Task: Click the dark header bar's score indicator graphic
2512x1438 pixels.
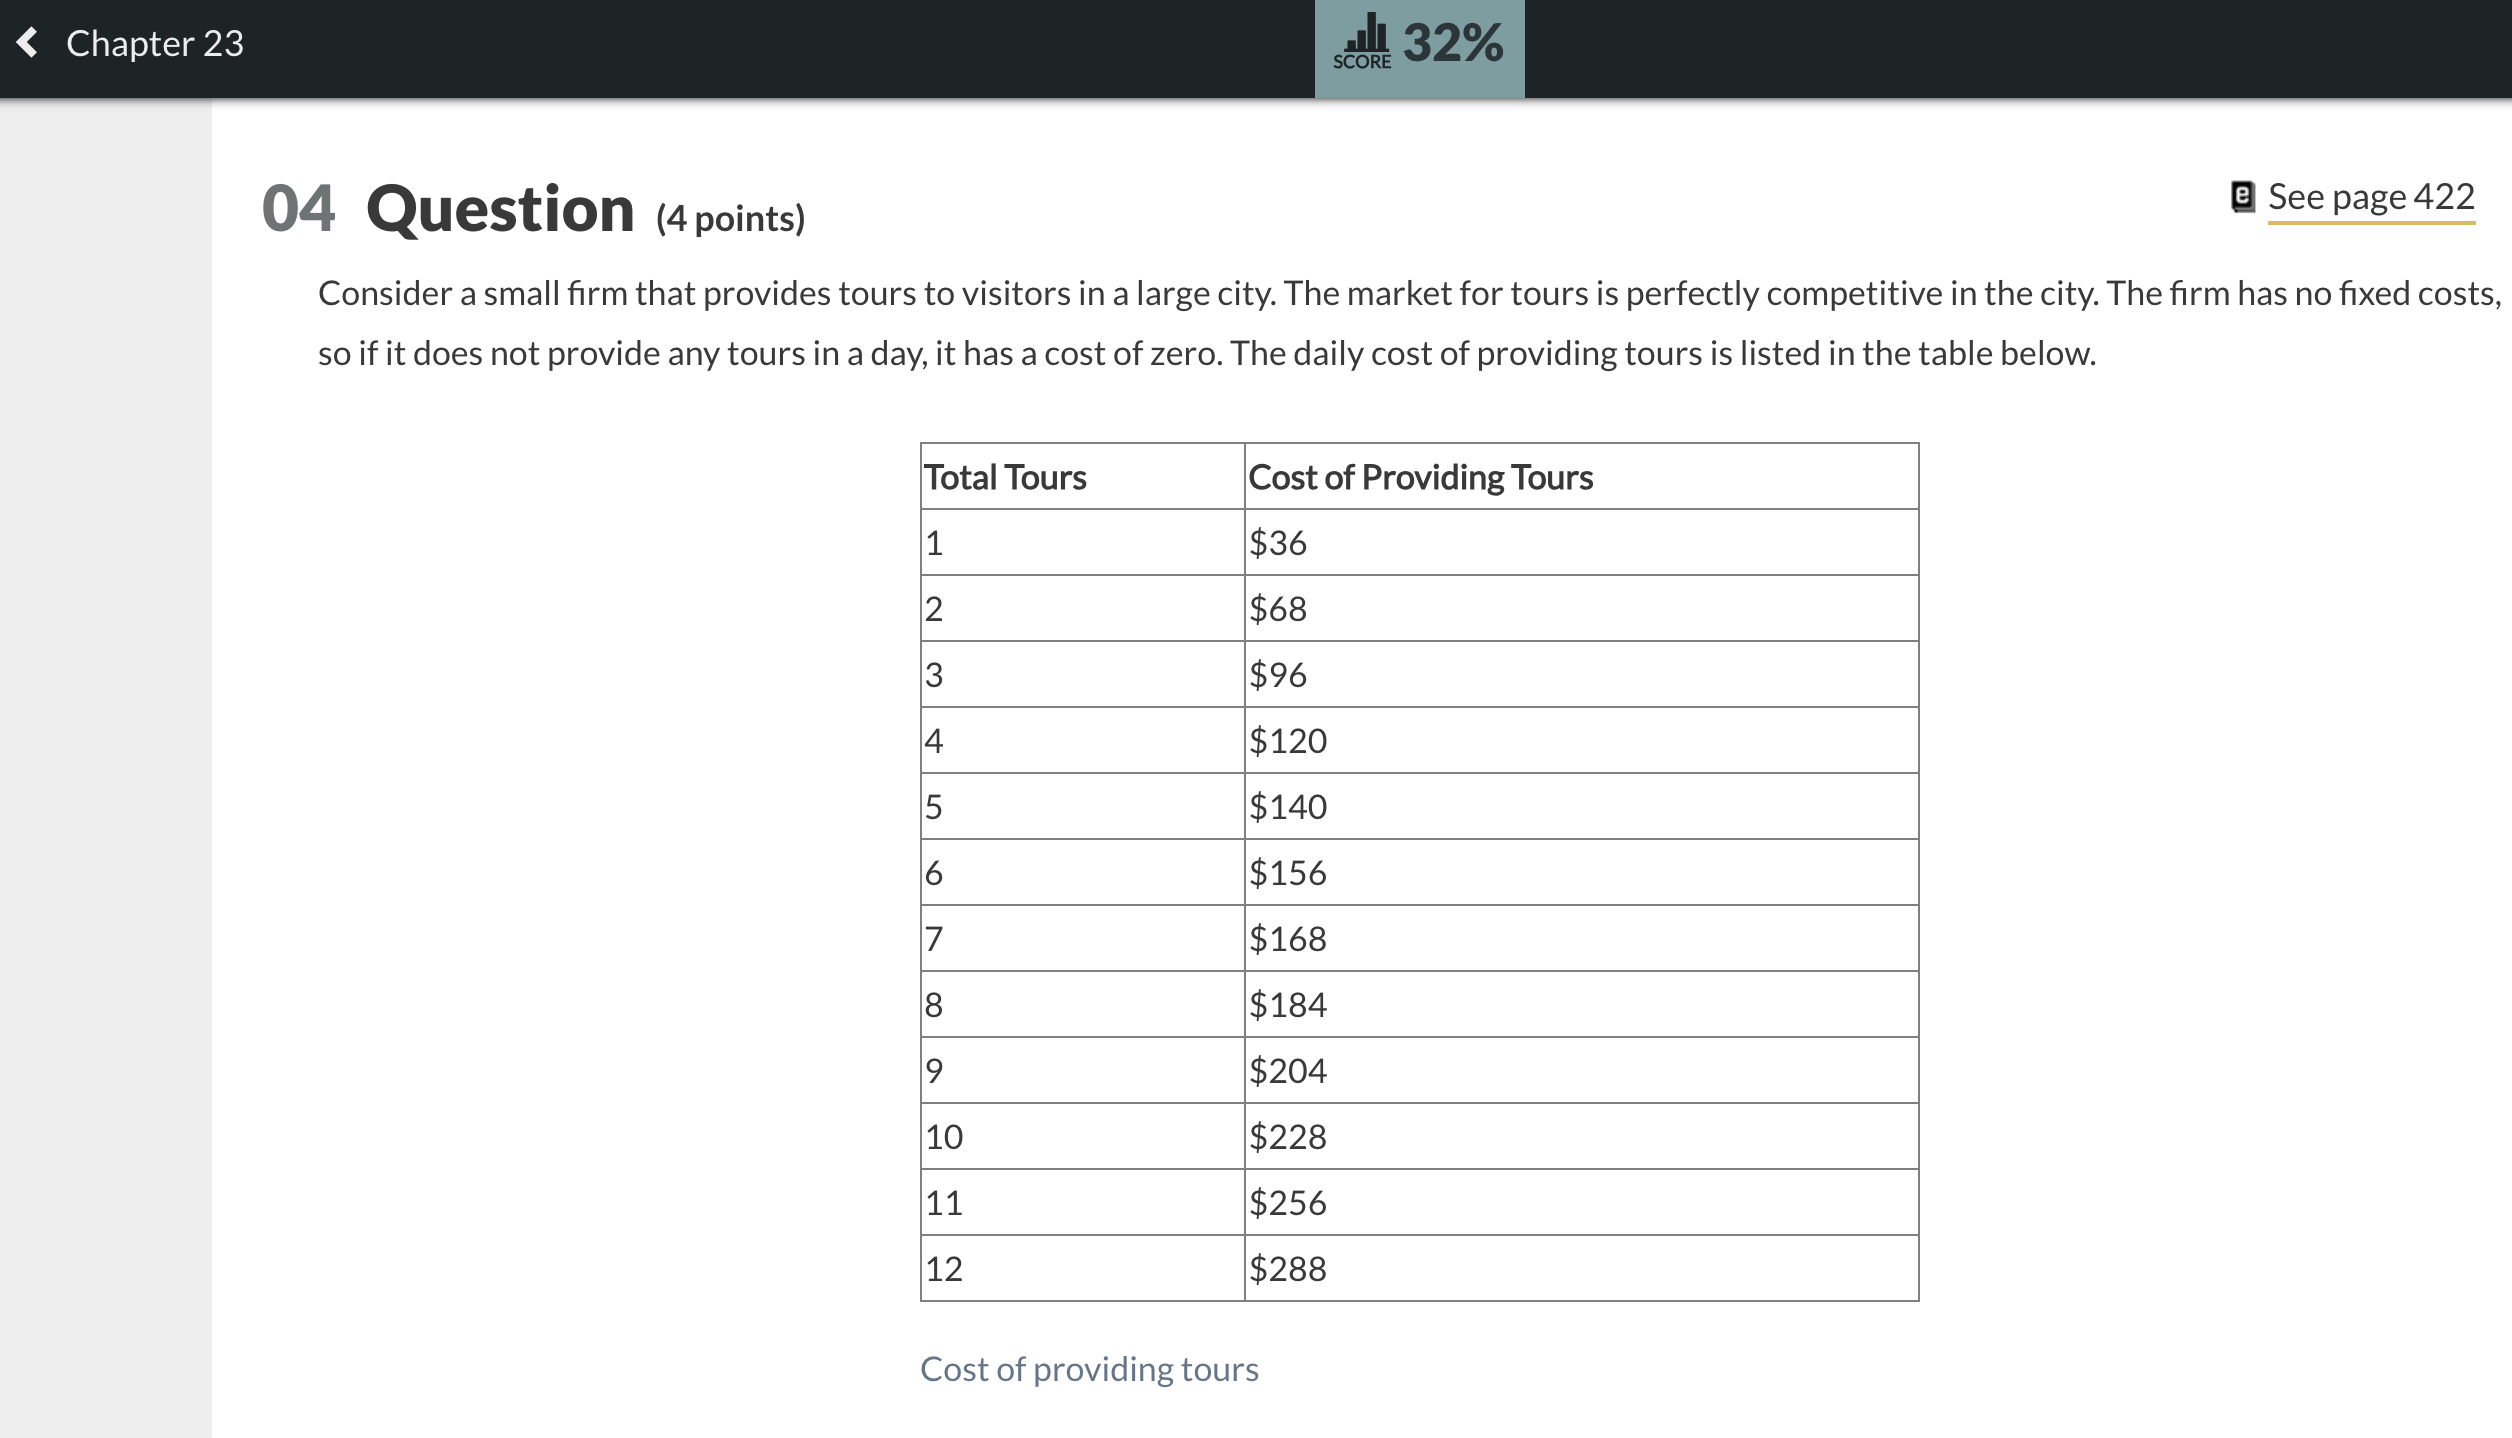Action: [1362, 40]
